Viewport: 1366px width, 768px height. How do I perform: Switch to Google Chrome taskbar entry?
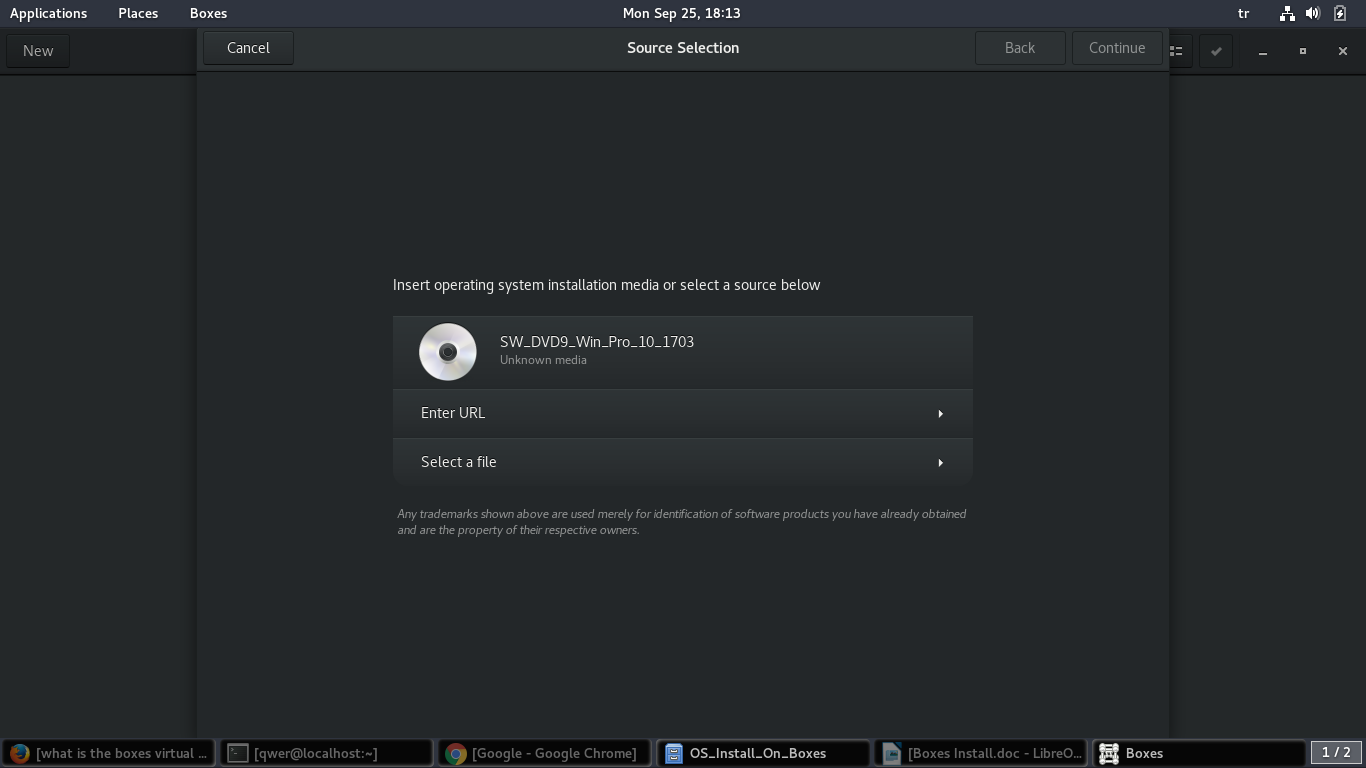[545, 753]
